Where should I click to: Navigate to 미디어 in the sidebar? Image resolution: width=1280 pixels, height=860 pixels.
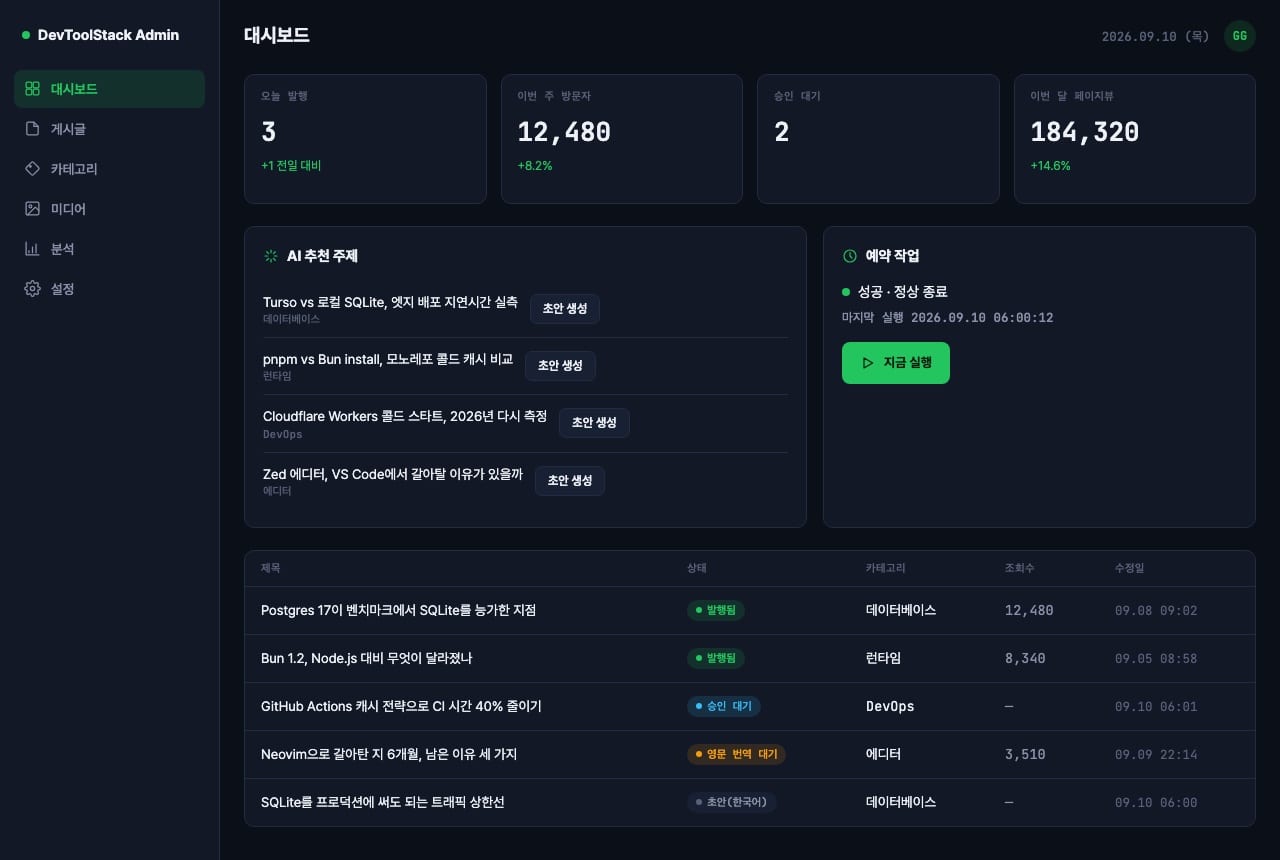110,209
